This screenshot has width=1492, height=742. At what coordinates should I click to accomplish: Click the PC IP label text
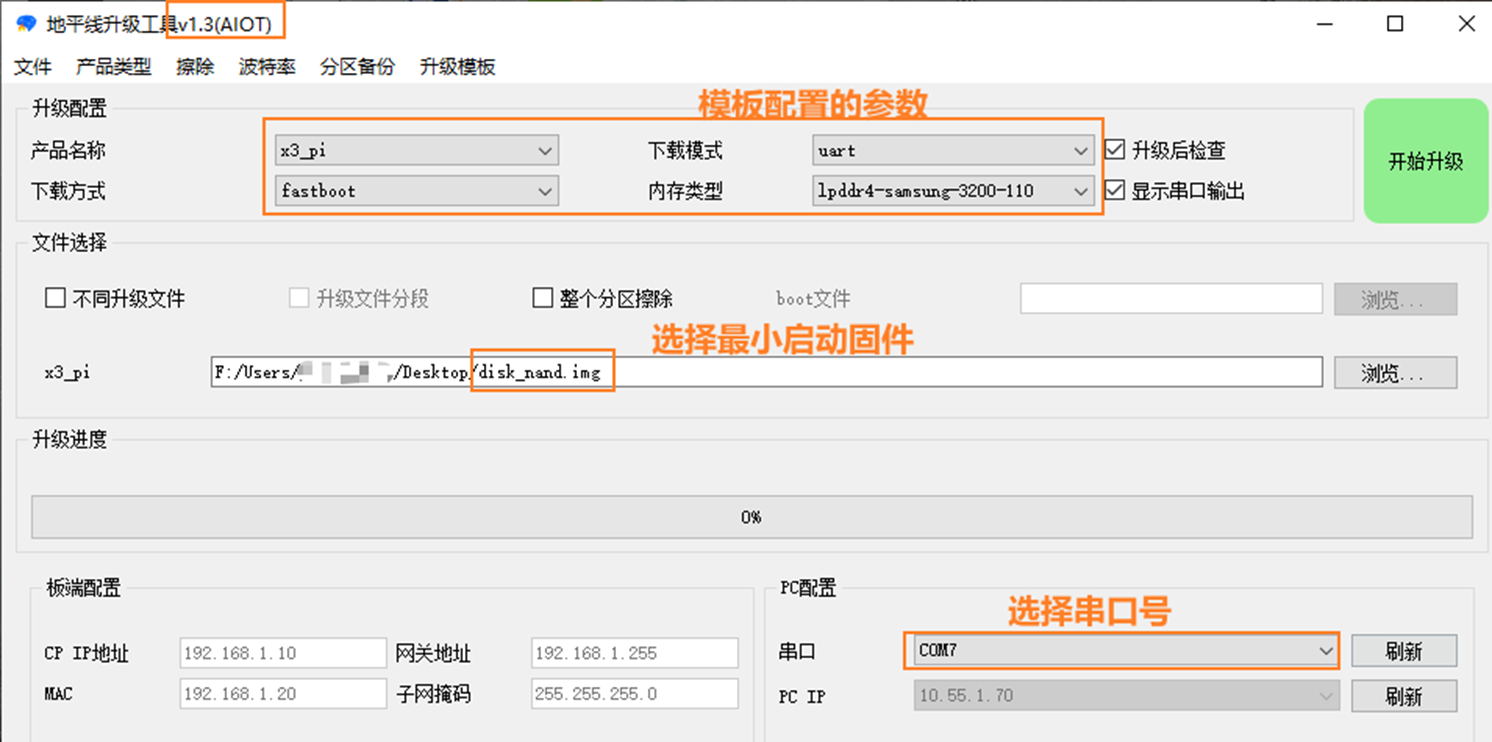[802, 696]
